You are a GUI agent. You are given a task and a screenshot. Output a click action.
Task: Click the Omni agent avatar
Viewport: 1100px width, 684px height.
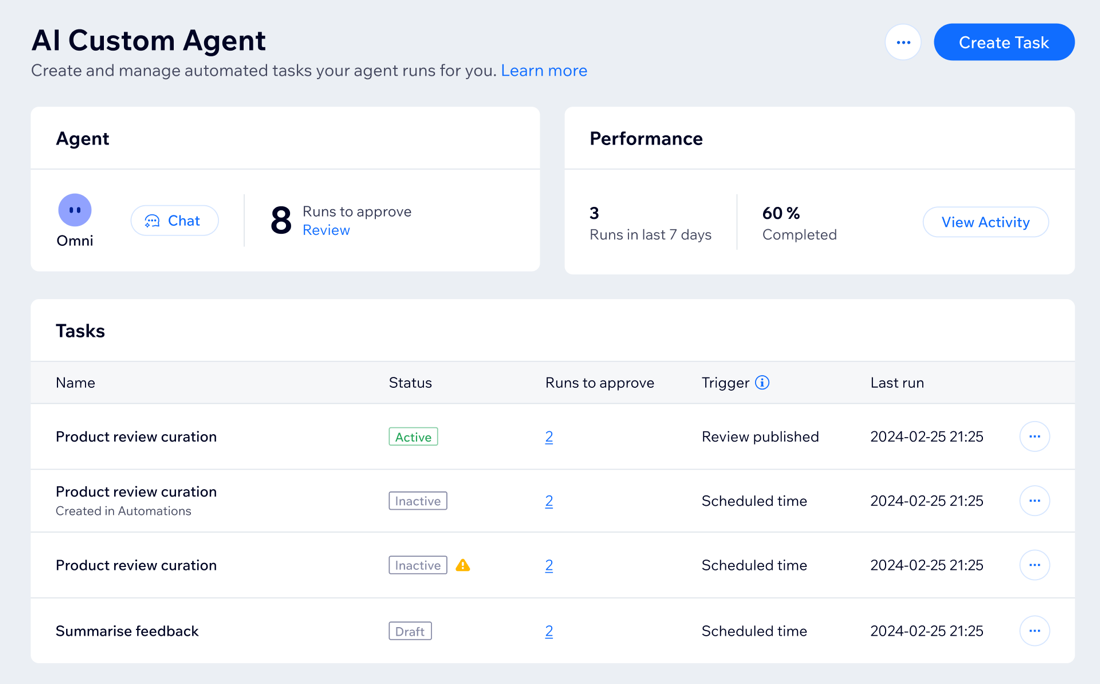point(74,210)
